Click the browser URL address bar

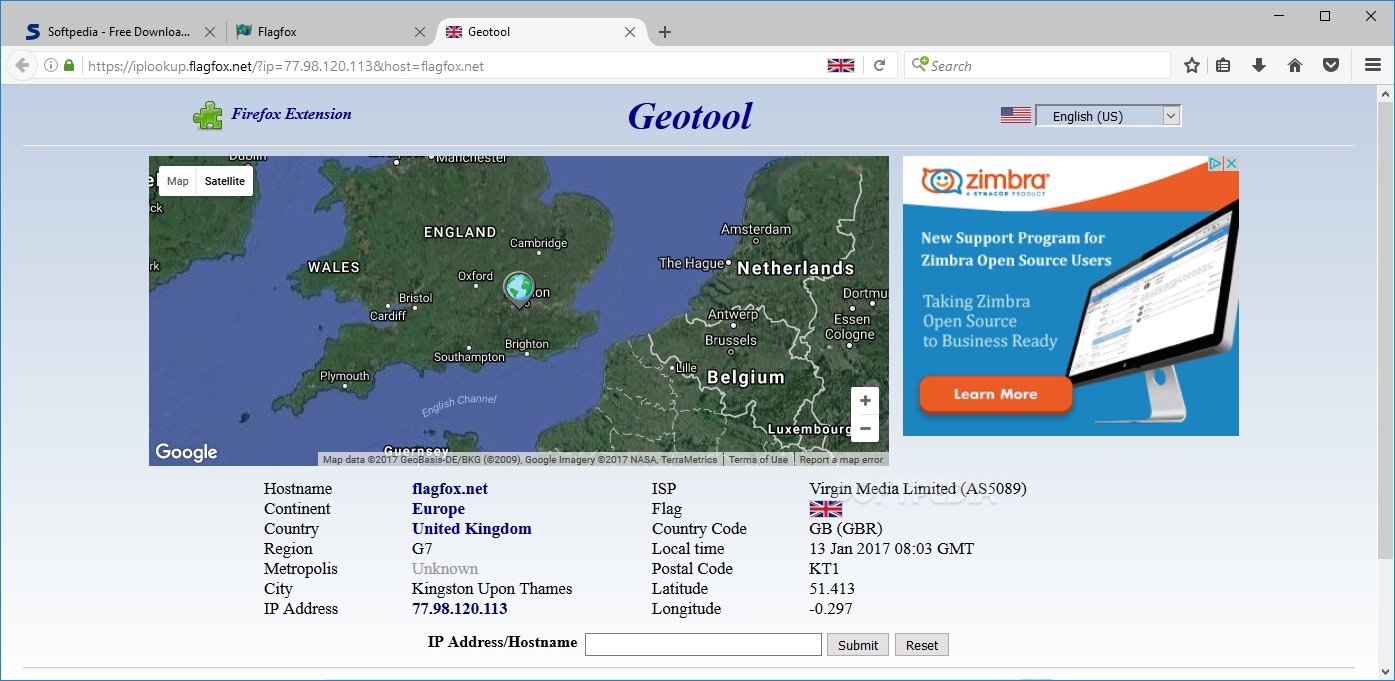(x=450, y=66)
